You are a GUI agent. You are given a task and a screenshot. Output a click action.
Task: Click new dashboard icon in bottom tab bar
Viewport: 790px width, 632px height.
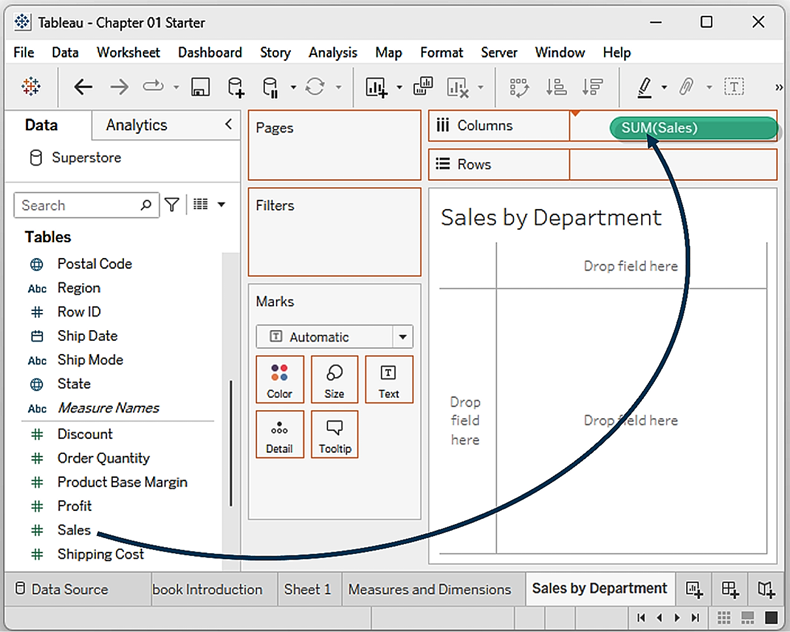point(730,589)
